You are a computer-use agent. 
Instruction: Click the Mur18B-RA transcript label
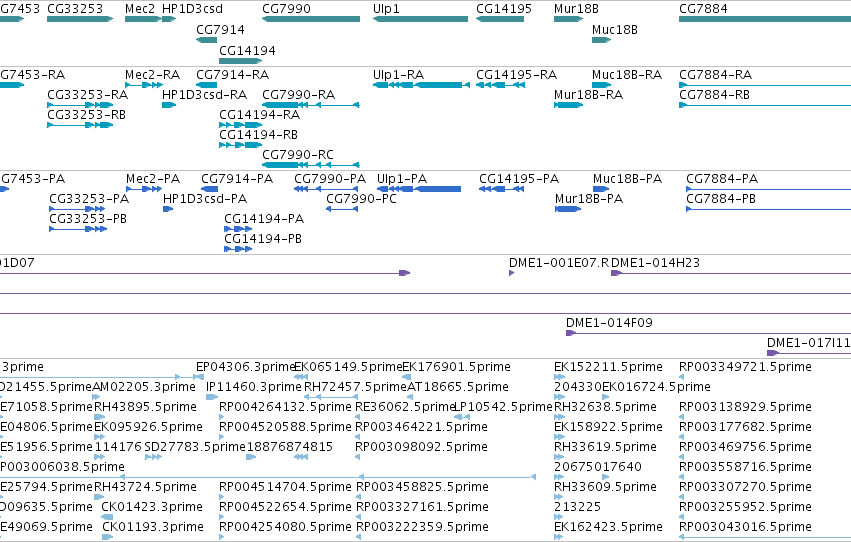[x=588, y=95]
